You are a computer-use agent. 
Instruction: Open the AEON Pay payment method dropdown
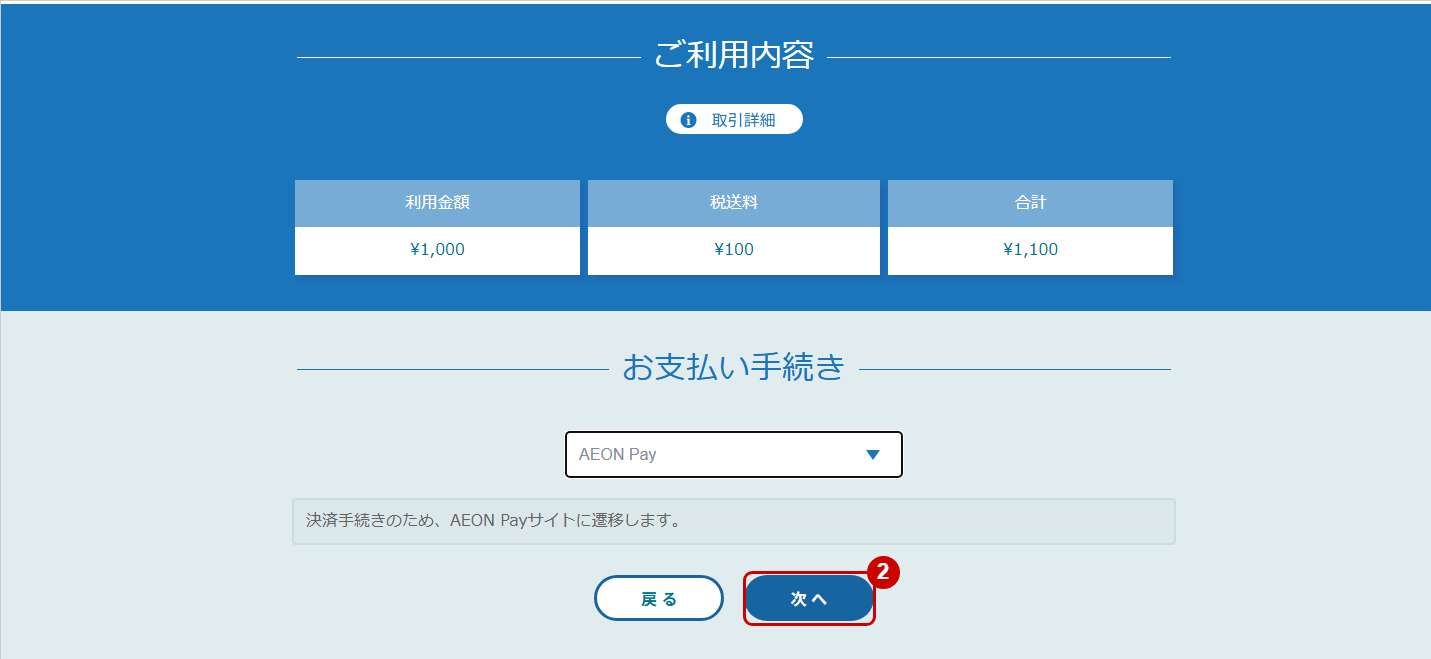pyautogui.click(x=734, y=454)
